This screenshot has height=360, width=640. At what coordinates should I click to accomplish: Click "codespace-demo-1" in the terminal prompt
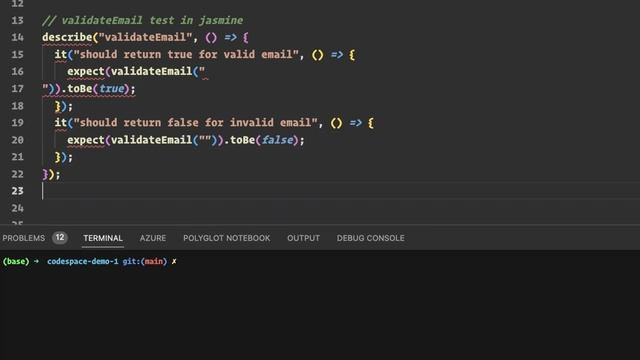pyautogui.click(x=82, y=261)
